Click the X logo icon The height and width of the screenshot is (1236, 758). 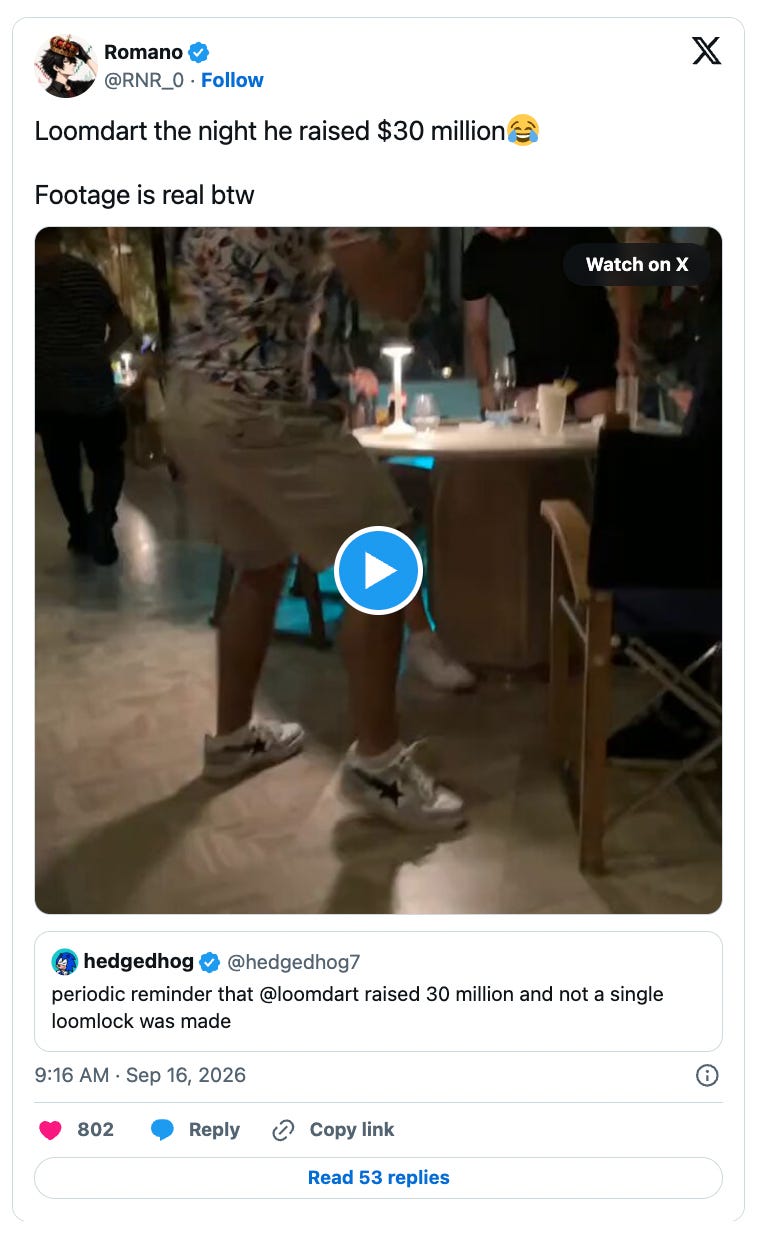pyautogui.click(x=706, y=50)
